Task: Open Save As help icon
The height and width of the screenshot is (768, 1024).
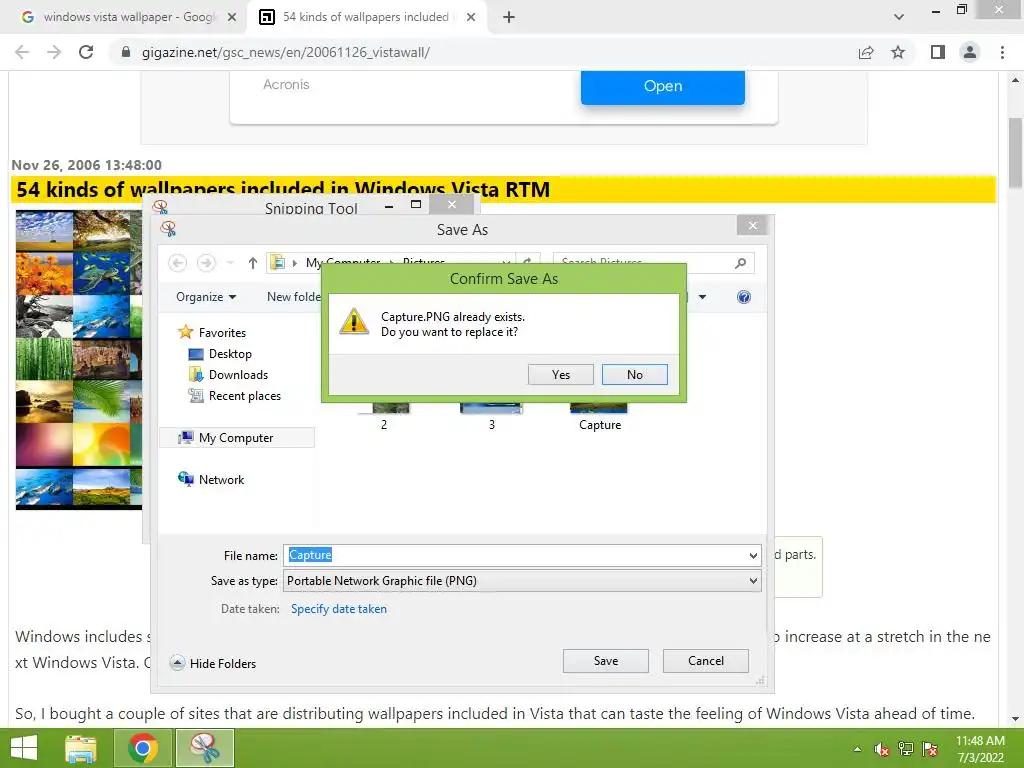Action: [743, 297]
